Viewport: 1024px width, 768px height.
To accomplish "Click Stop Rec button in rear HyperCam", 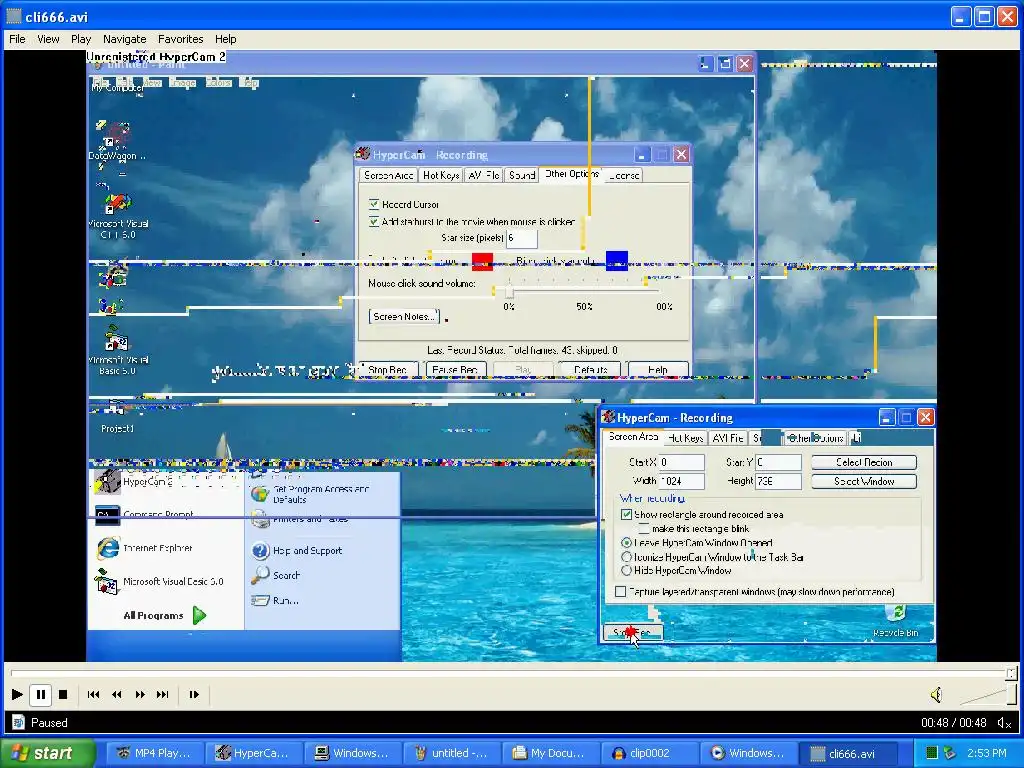I will pos(387,370).
